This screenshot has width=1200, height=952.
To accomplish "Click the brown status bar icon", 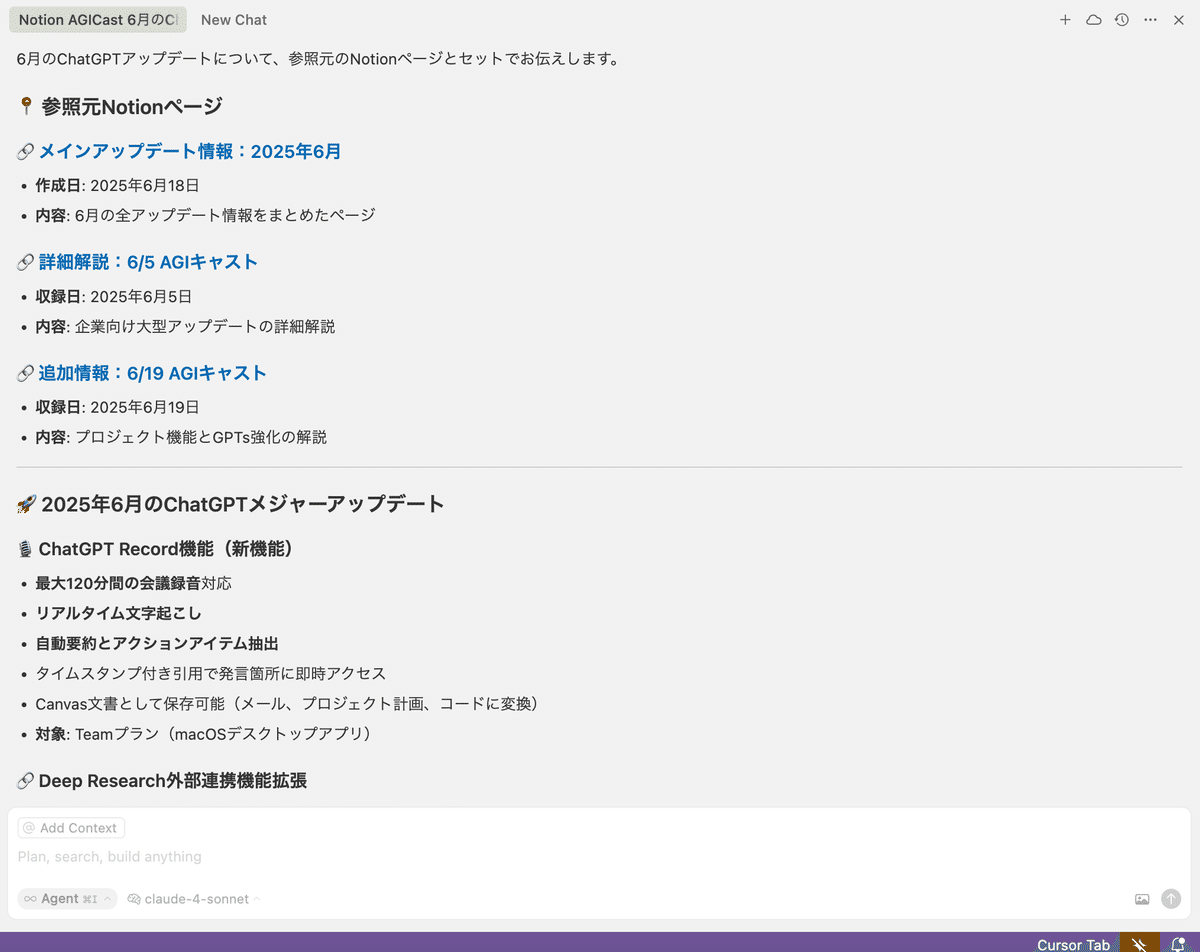I will coord(1138,943).
